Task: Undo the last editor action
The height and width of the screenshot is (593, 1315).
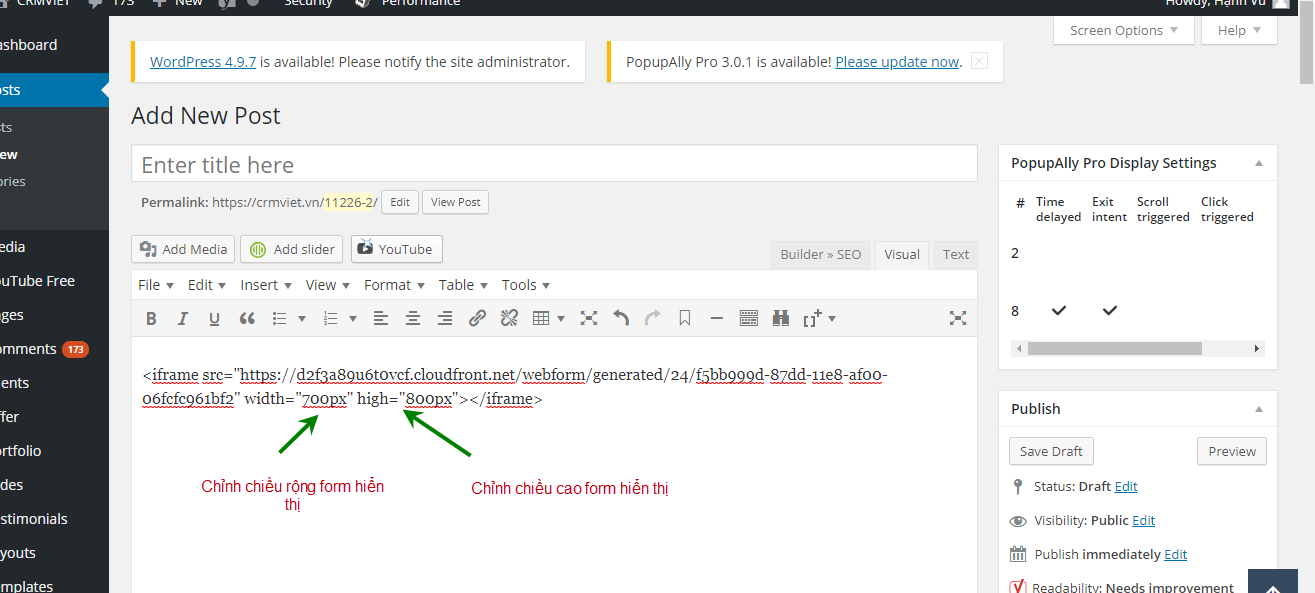Action: 621,319
